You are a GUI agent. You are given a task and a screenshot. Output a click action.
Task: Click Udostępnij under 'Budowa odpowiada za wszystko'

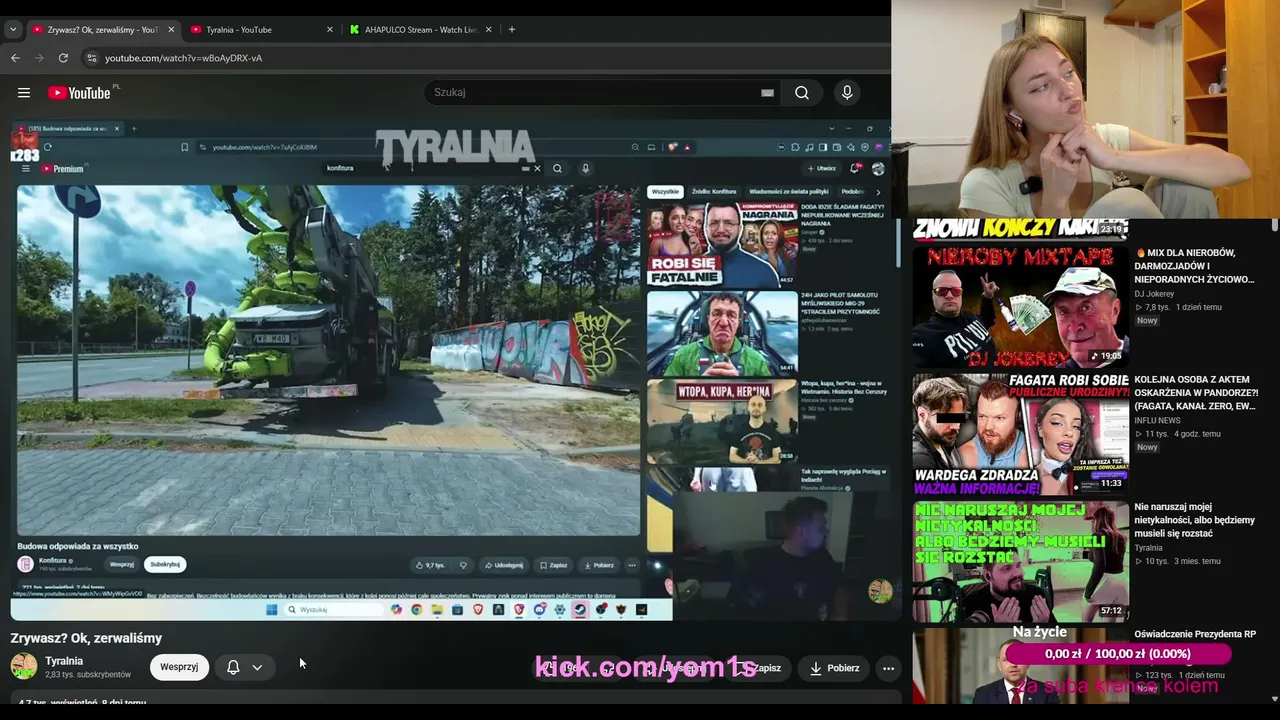point(504,565)
